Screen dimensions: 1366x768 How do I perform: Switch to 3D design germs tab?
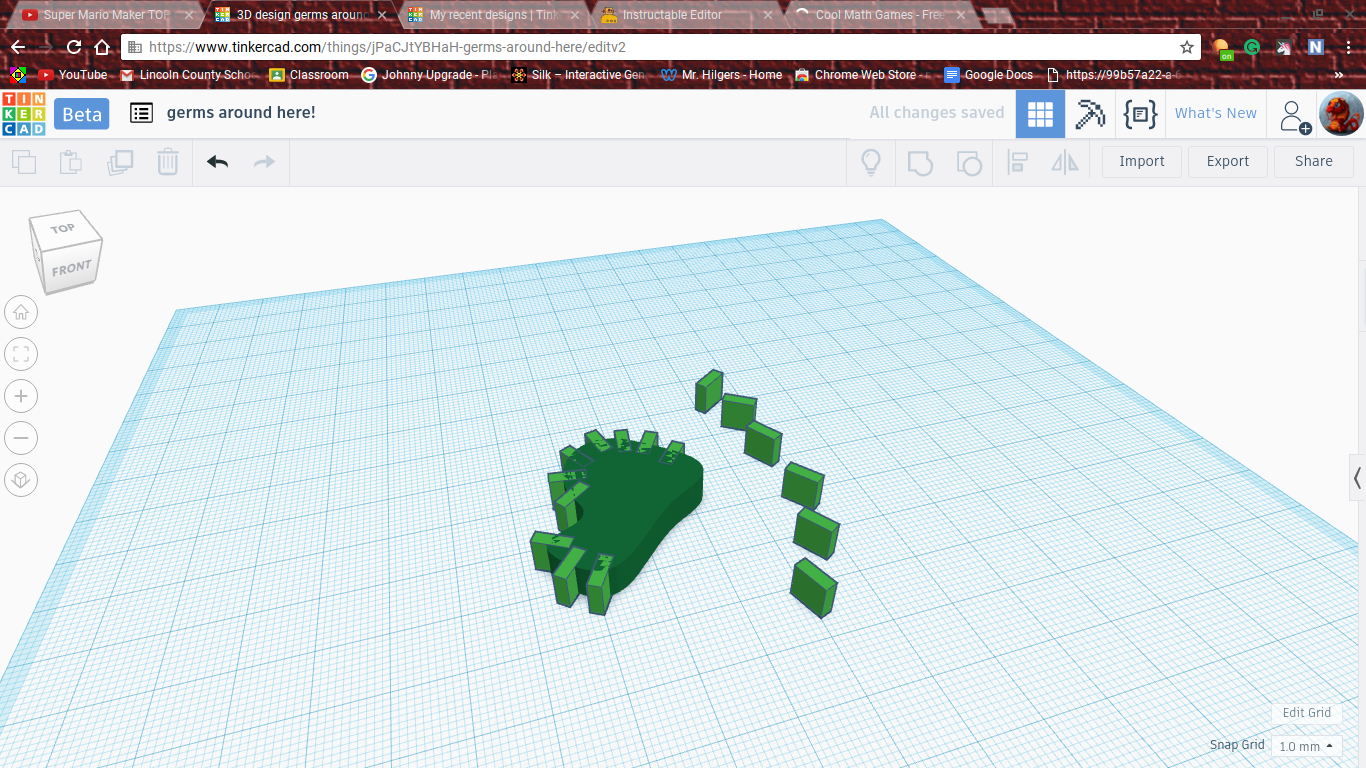click(x=300, y=15)
